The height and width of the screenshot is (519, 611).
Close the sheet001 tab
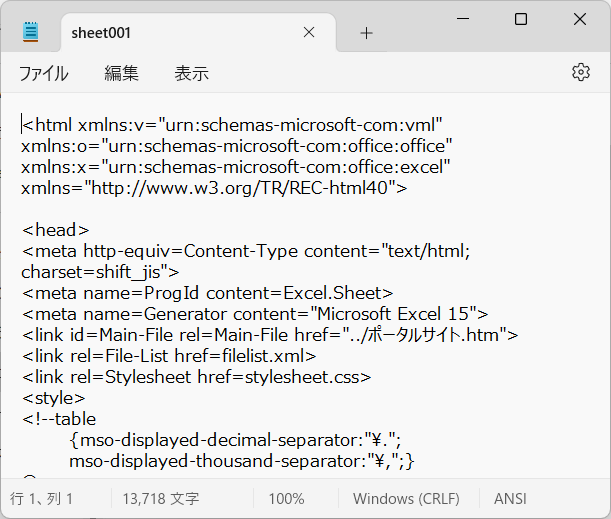tap(309, 33)
